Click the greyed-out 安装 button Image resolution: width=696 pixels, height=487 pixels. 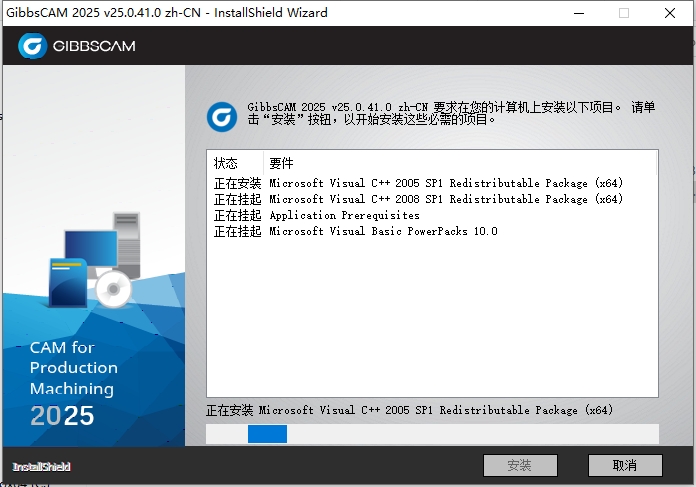[x=520, y=465]
